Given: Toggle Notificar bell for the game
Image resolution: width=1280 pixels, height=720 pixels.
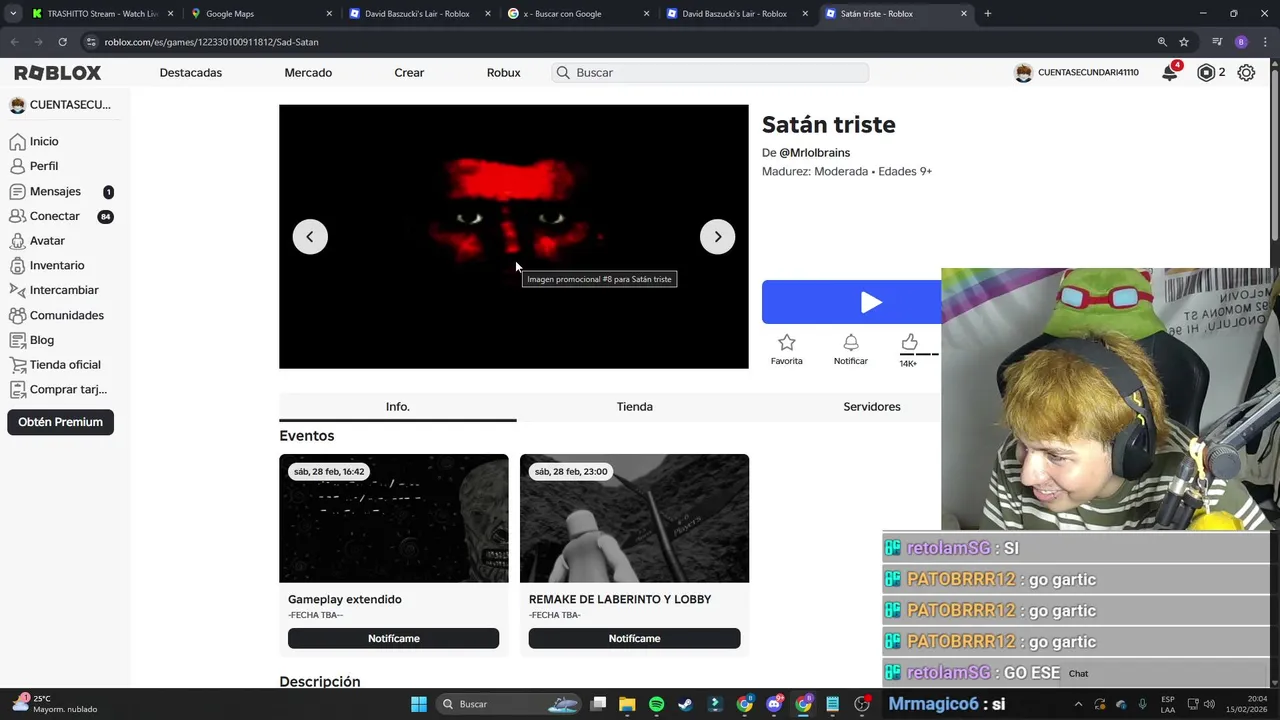Looking at the screenshot, I should [850, 349].
